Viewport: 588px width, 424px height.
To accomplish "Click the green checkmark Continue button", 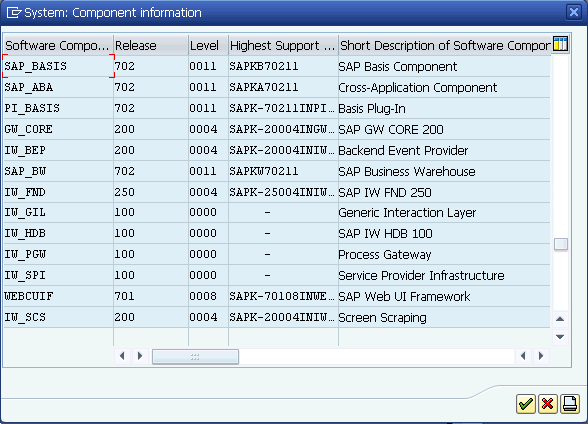I will click(x=525, y=404).
